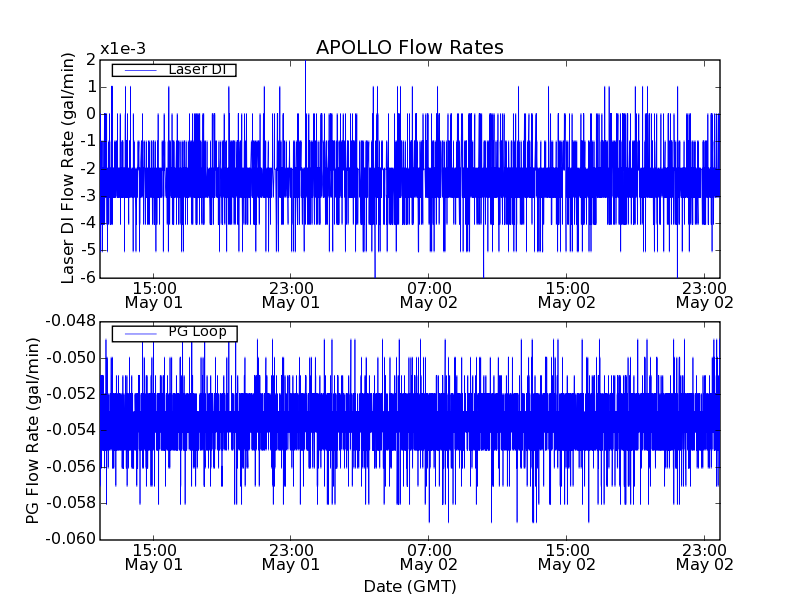Select the "Laser DI Flow Rate (gal/min)" y-axis label

point(68,168)
